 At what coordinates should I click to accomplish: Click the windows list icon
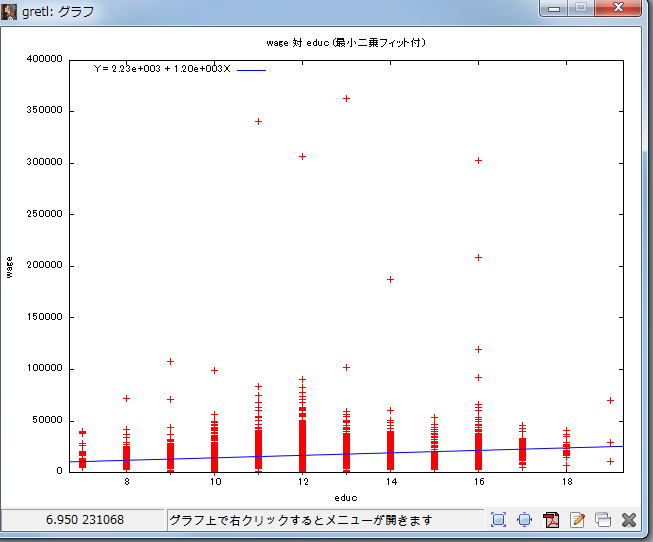click(x=603, y=520)
